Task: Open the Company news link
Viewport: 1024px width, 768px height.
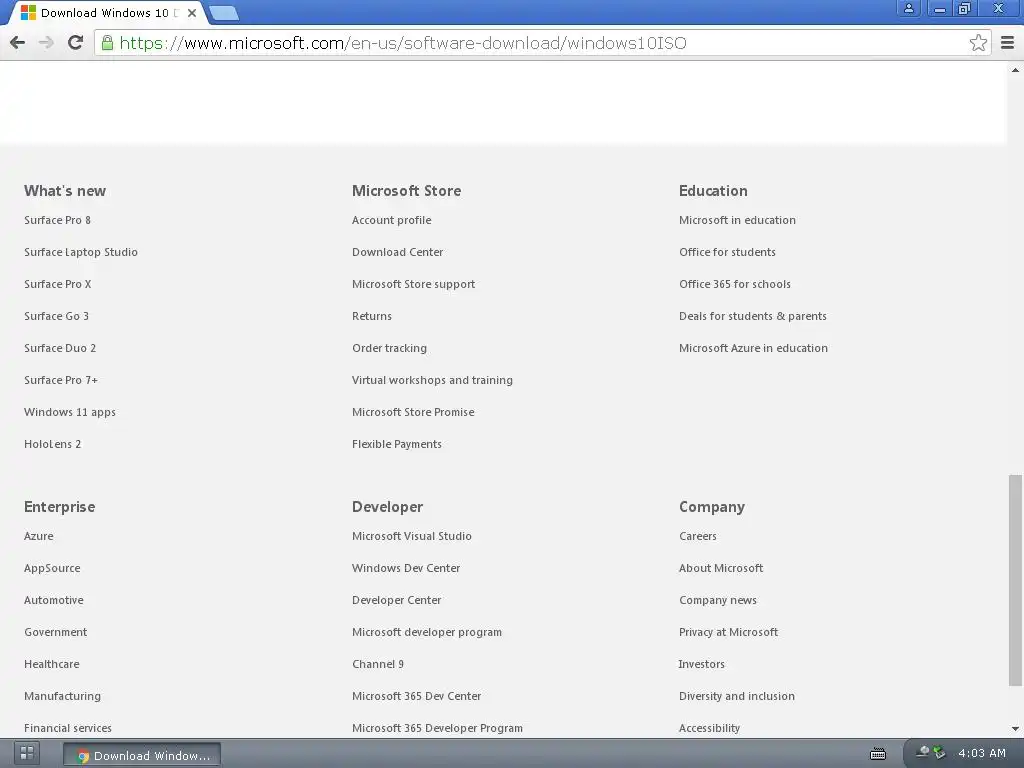Action: (x=718, y=600)
